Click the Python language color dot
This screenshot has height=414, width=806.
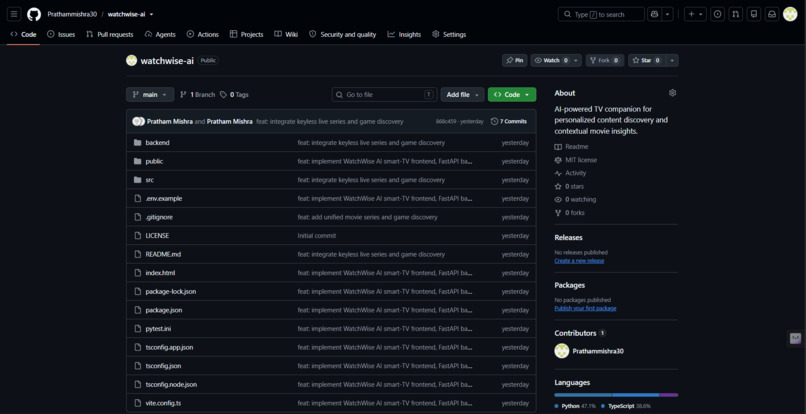coord(557,406)
